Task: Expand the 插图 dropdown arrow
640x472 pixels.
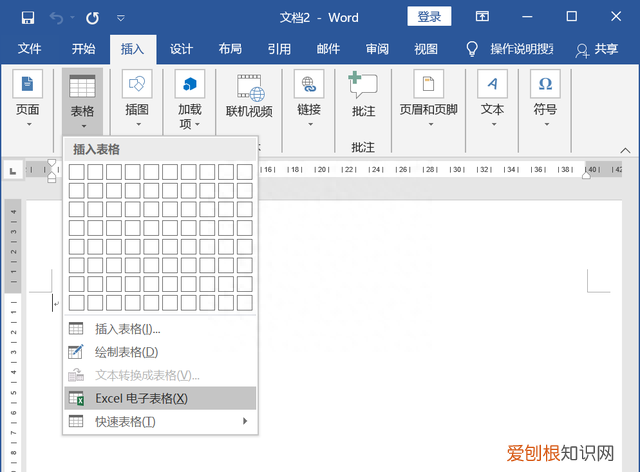Action: click(x=138, y=124)
